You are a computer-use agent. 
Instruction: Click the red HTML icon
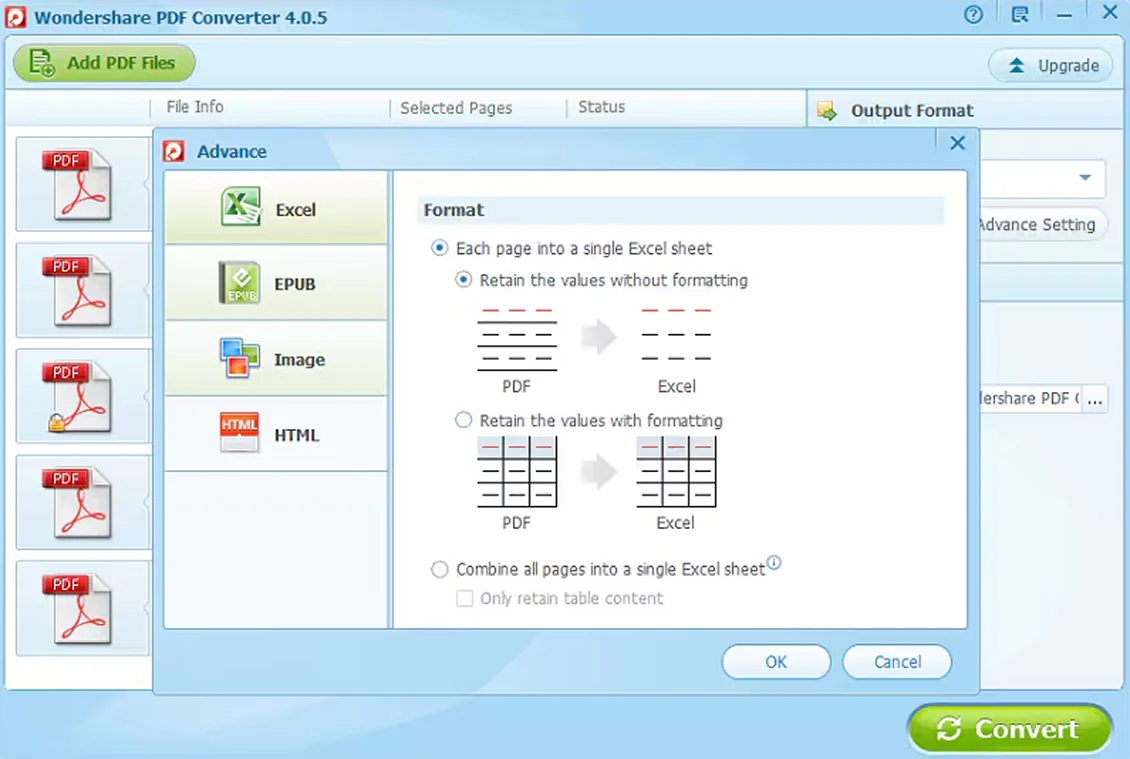click(239, 432)
